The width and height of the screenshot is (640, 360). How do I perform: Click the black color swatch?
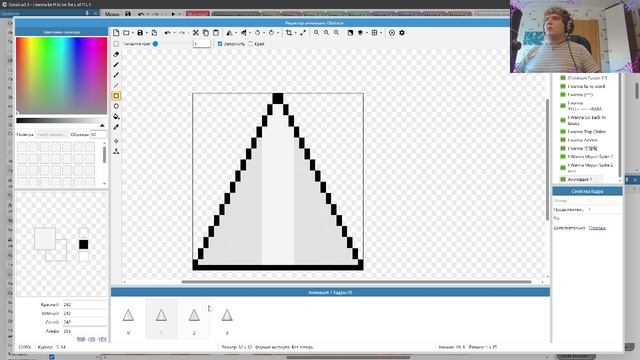pyautogui.click(x=83, y=244)
